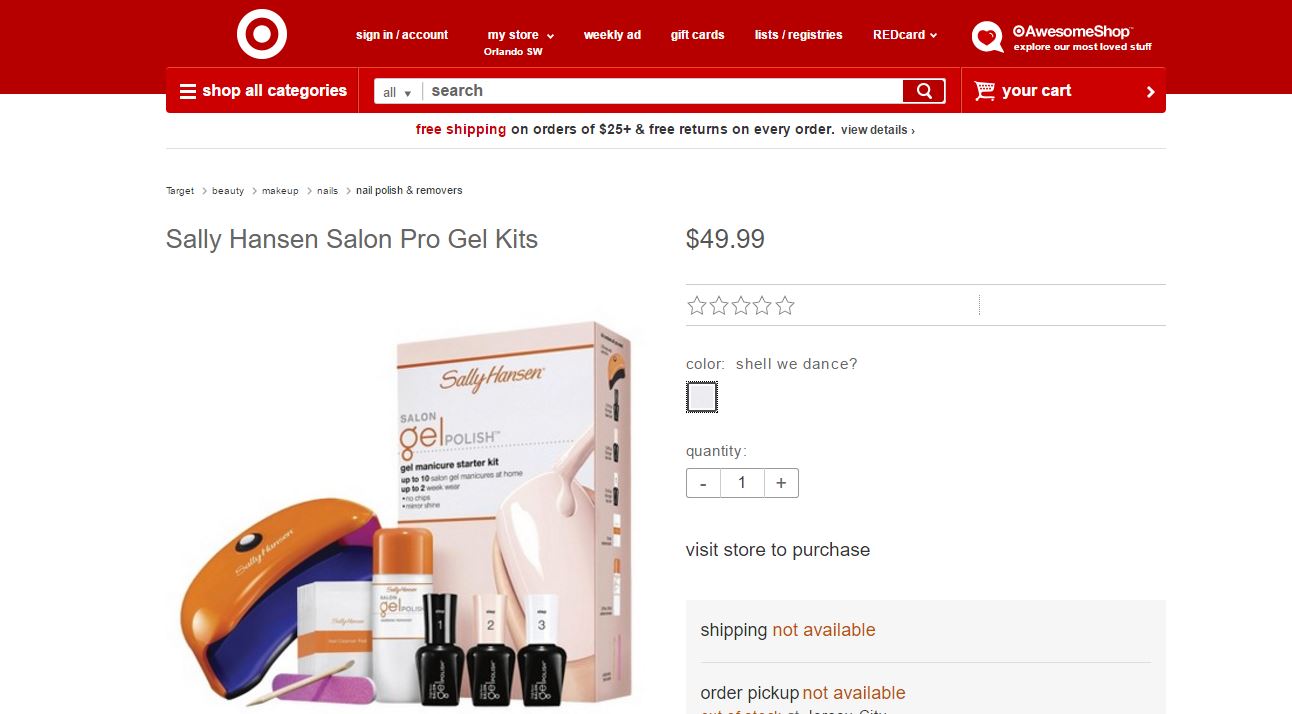Open the hamburger menu icon

tap(188, 91)
